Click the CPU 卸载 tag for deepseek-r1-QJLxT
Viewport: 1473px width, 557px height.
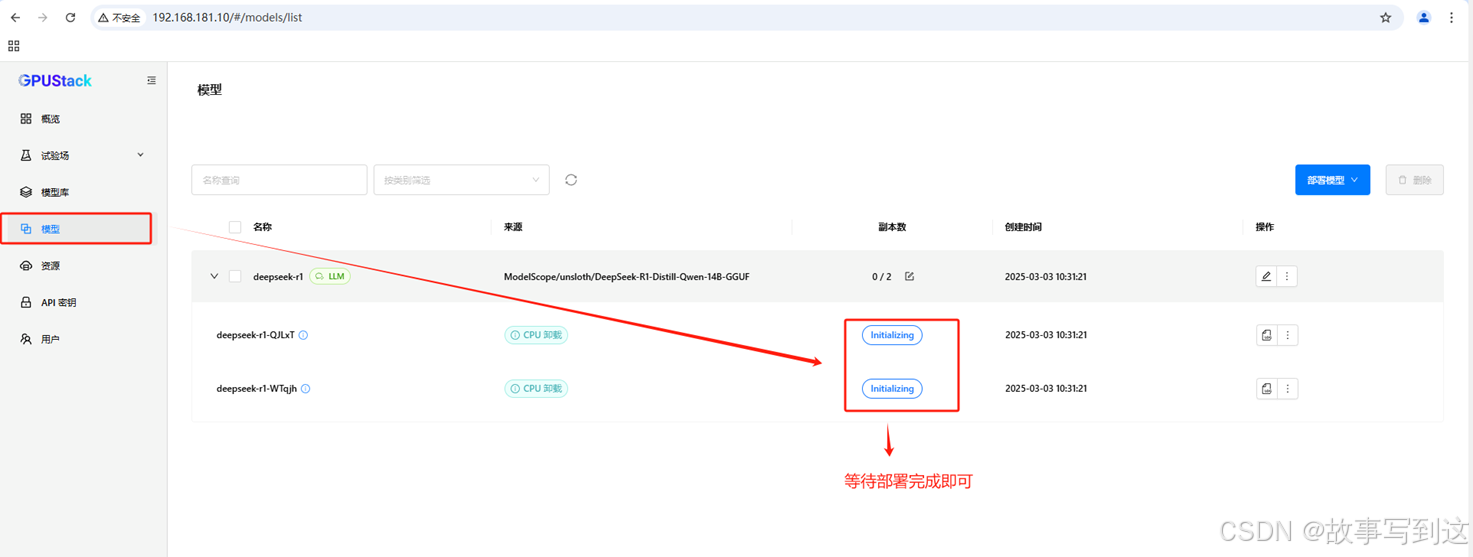(536, 335)
